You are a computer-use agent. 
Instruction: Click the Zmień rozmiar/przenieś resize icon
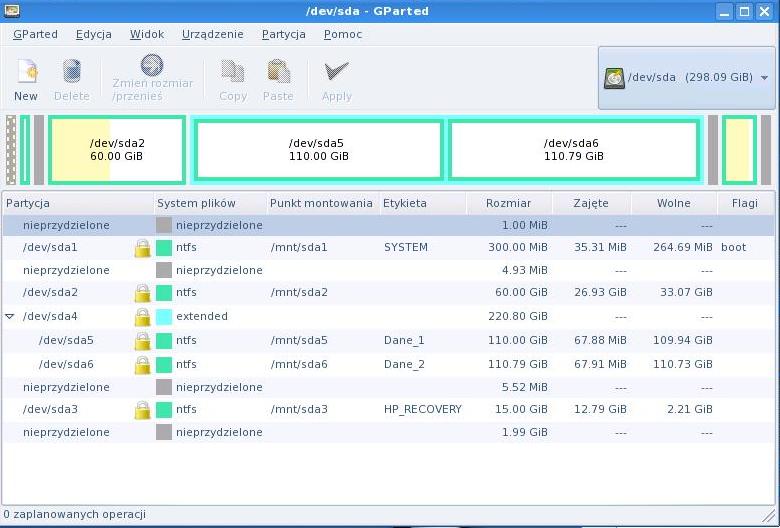pos(152,65)
